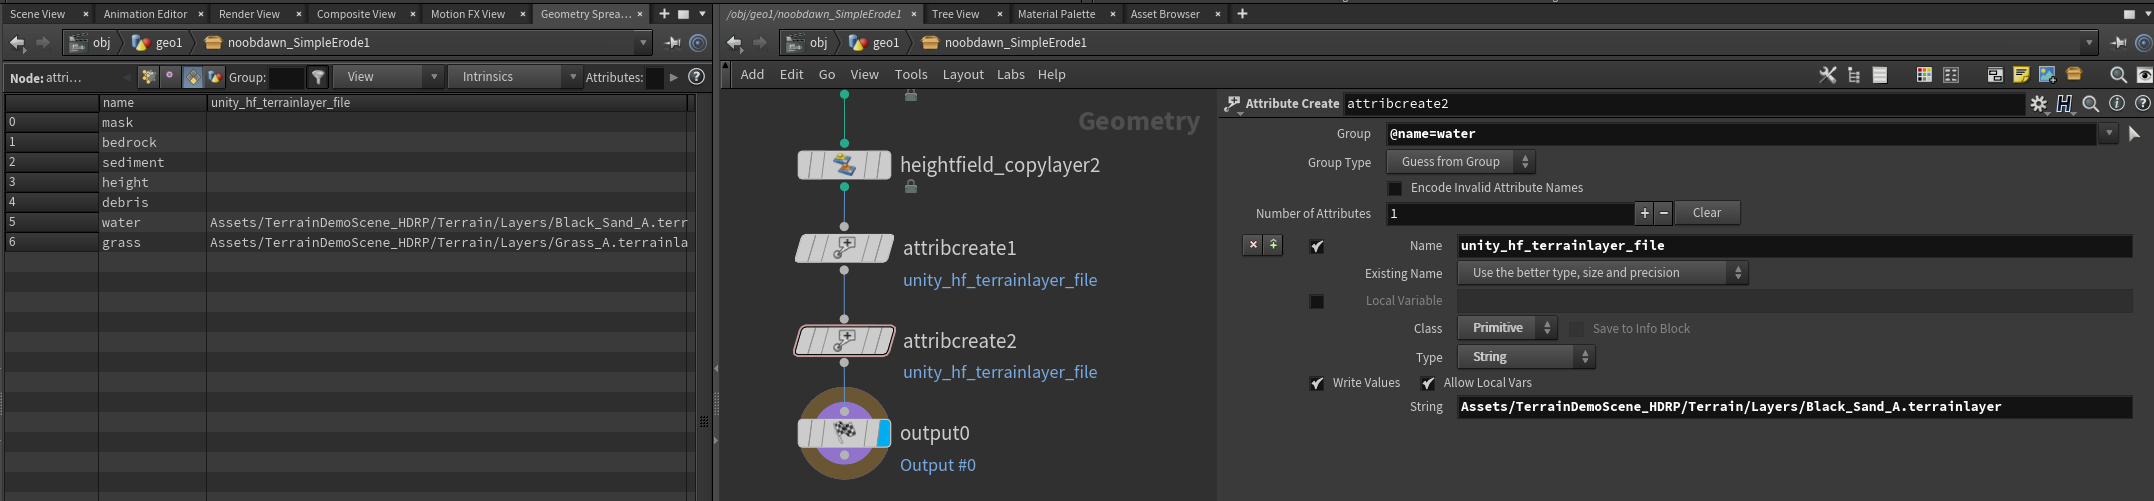Expand the Intrinsics dropdown in spreadsheet
Screen dimensions: 2154x501
point(515,77)
